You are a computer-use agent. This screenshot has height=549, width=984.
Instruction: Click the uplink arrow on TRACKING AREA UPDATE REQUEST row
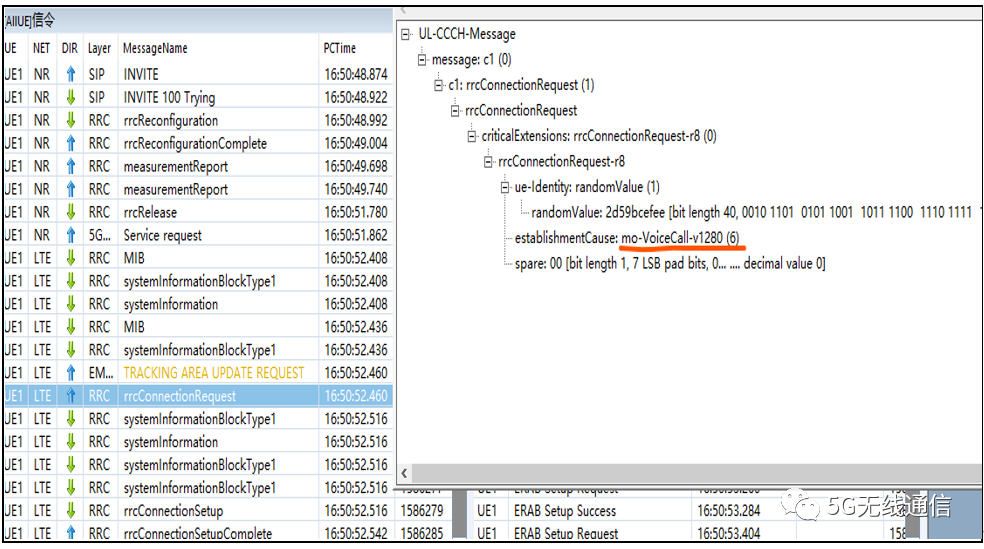click(71, 373)
